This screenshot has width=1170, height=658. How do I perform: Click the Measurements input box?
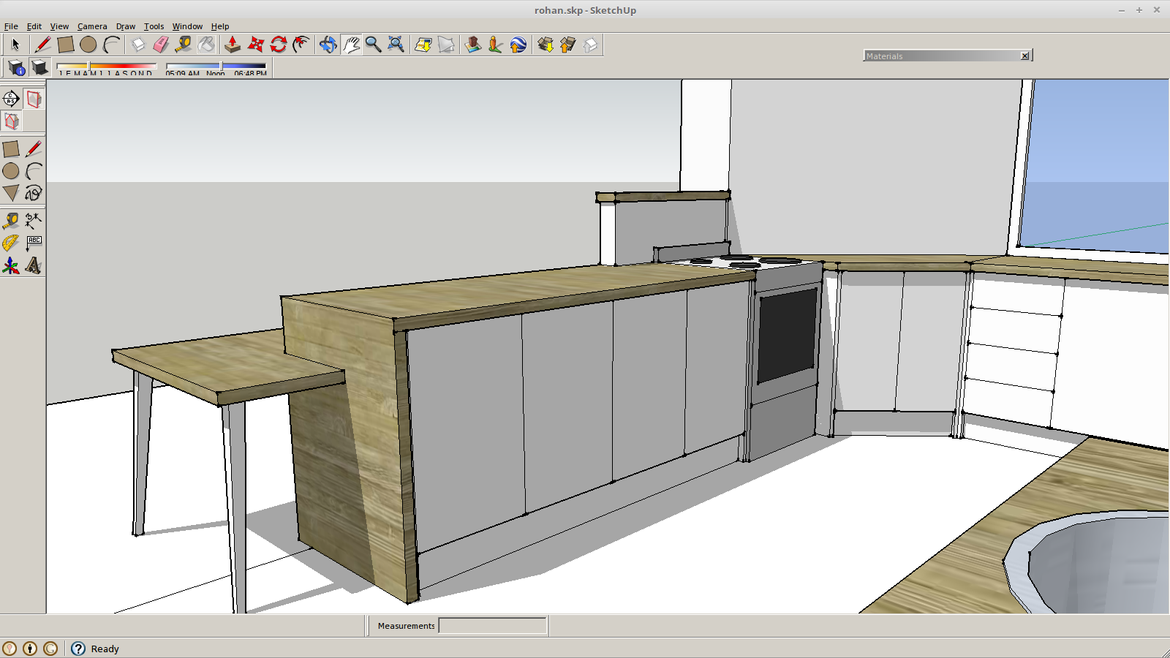[493, 626]
